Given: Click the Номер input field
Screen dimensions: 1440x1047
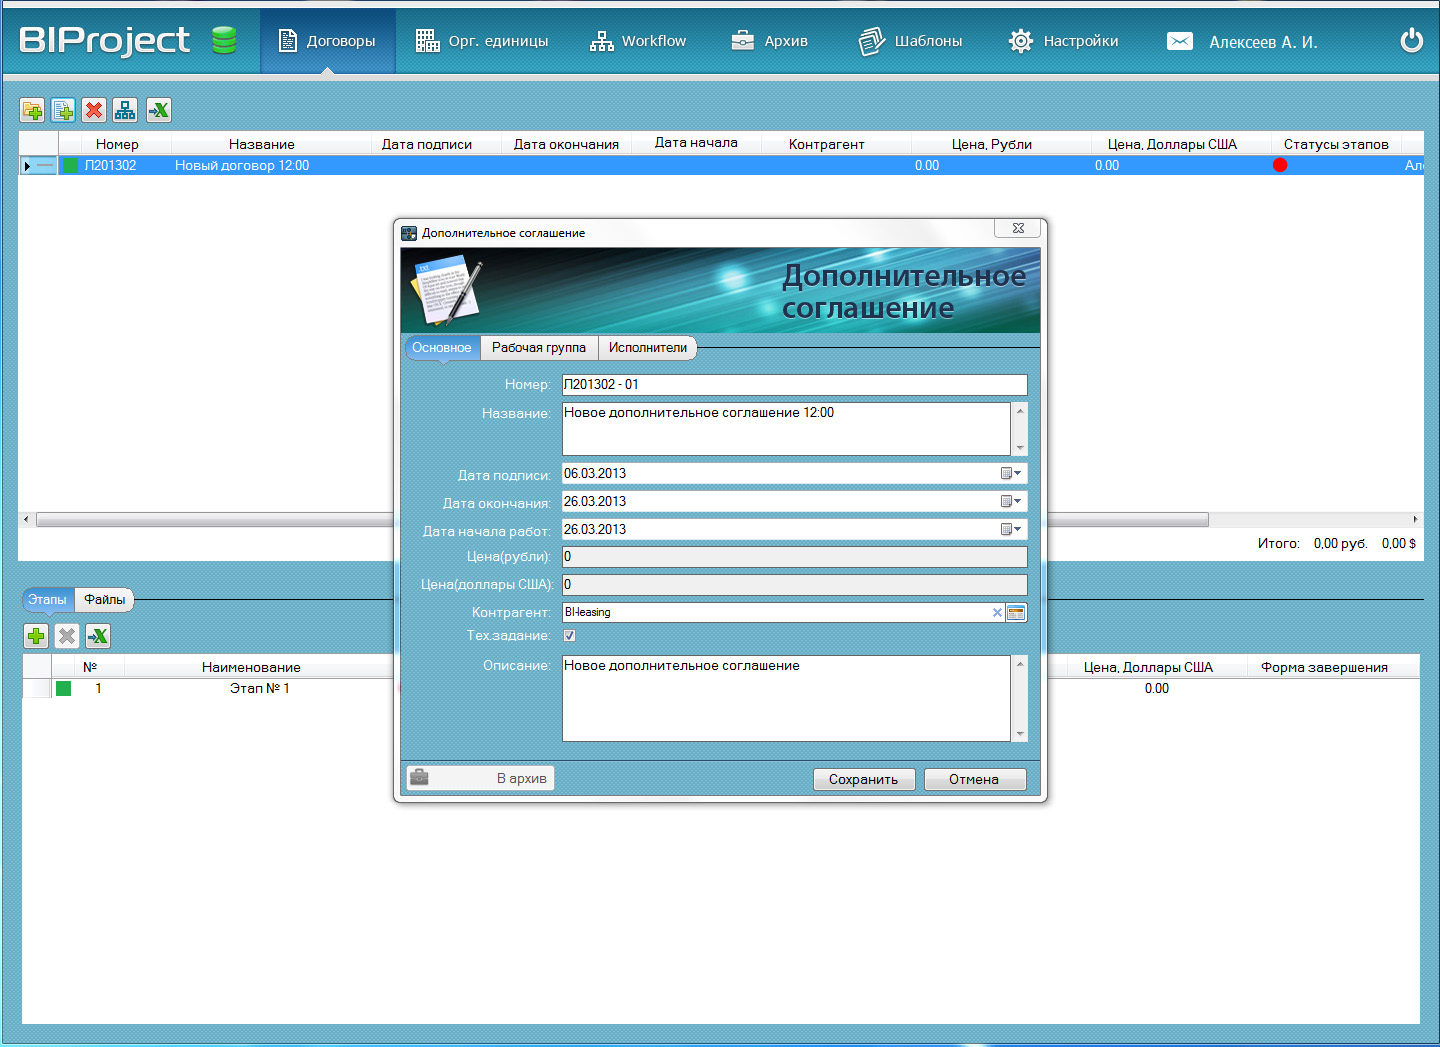Looking at the screenshot, I should 794,385.
